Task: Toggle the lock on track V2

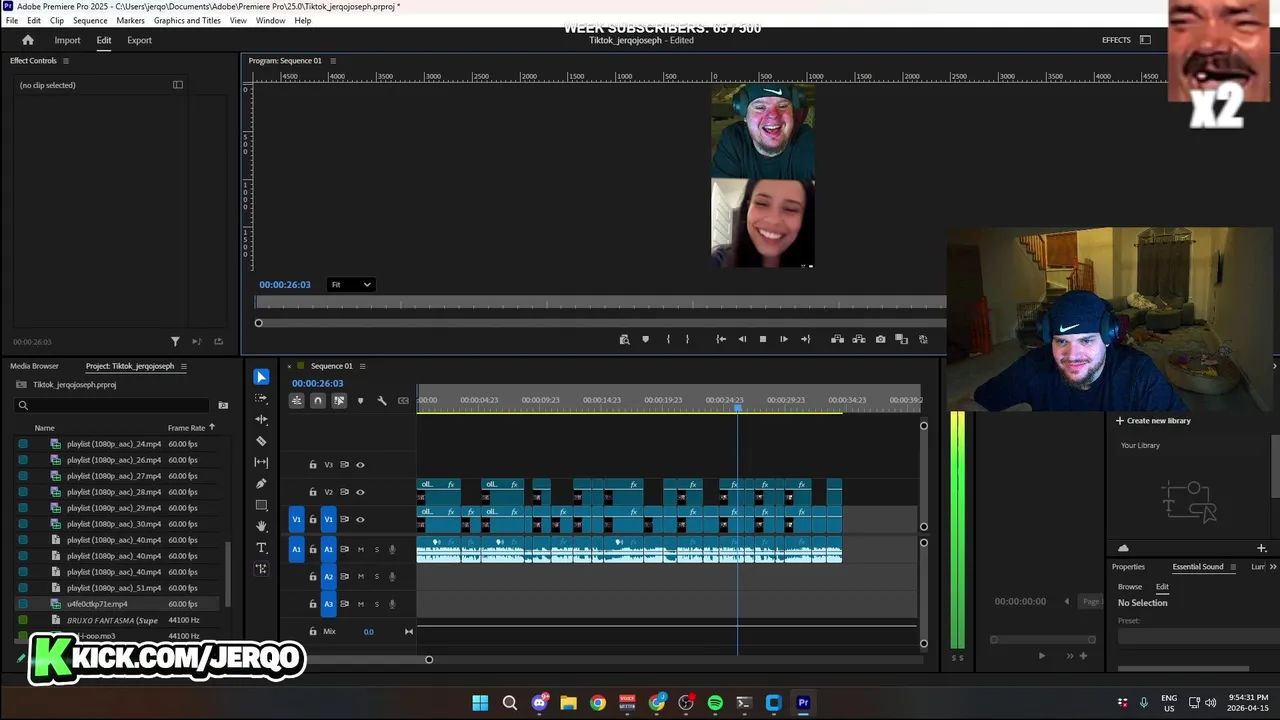Action: click(x=313, y=492)
